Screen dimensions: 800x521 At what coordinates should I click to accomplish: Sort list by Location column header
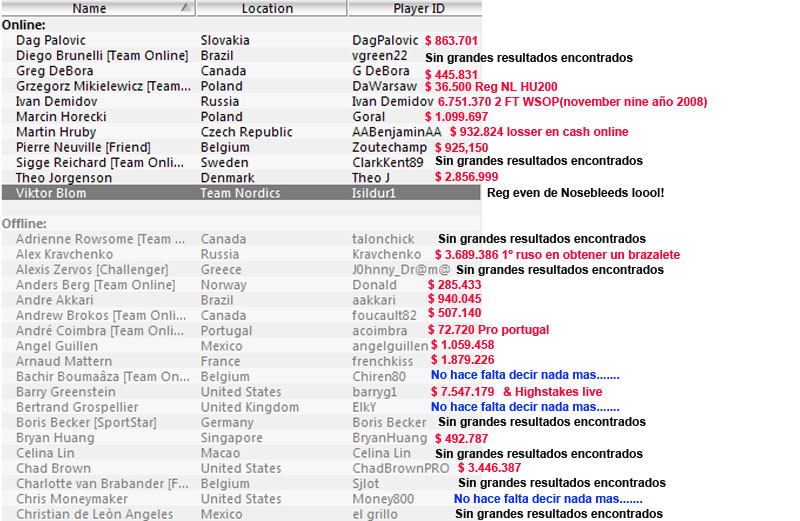pos(267,9)
